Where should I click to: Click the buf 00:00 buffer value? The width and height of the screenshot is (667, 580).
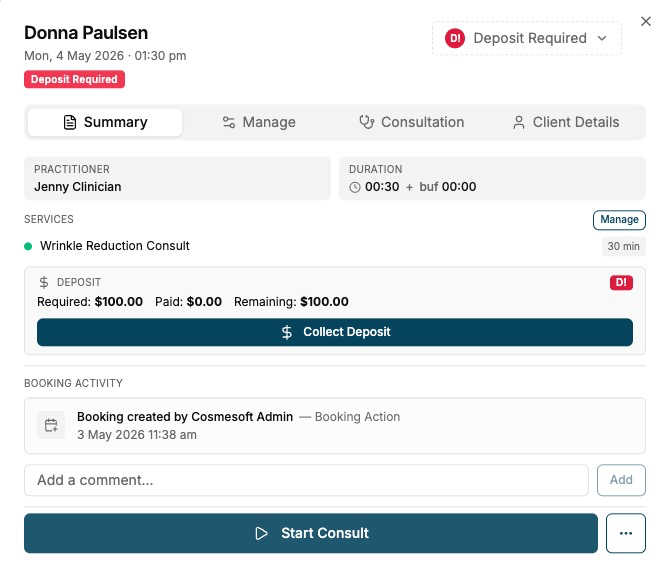[x=448, y=187]
